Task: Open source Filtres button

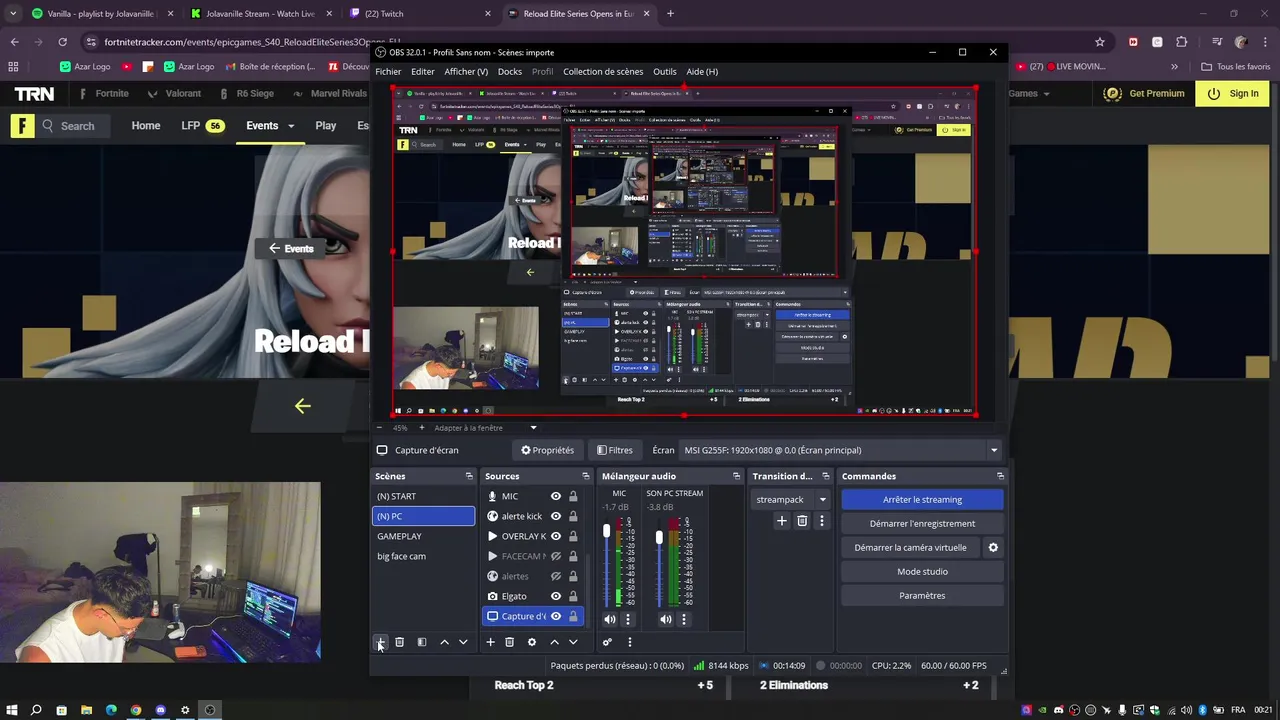Action: click(x=614, y=450)
